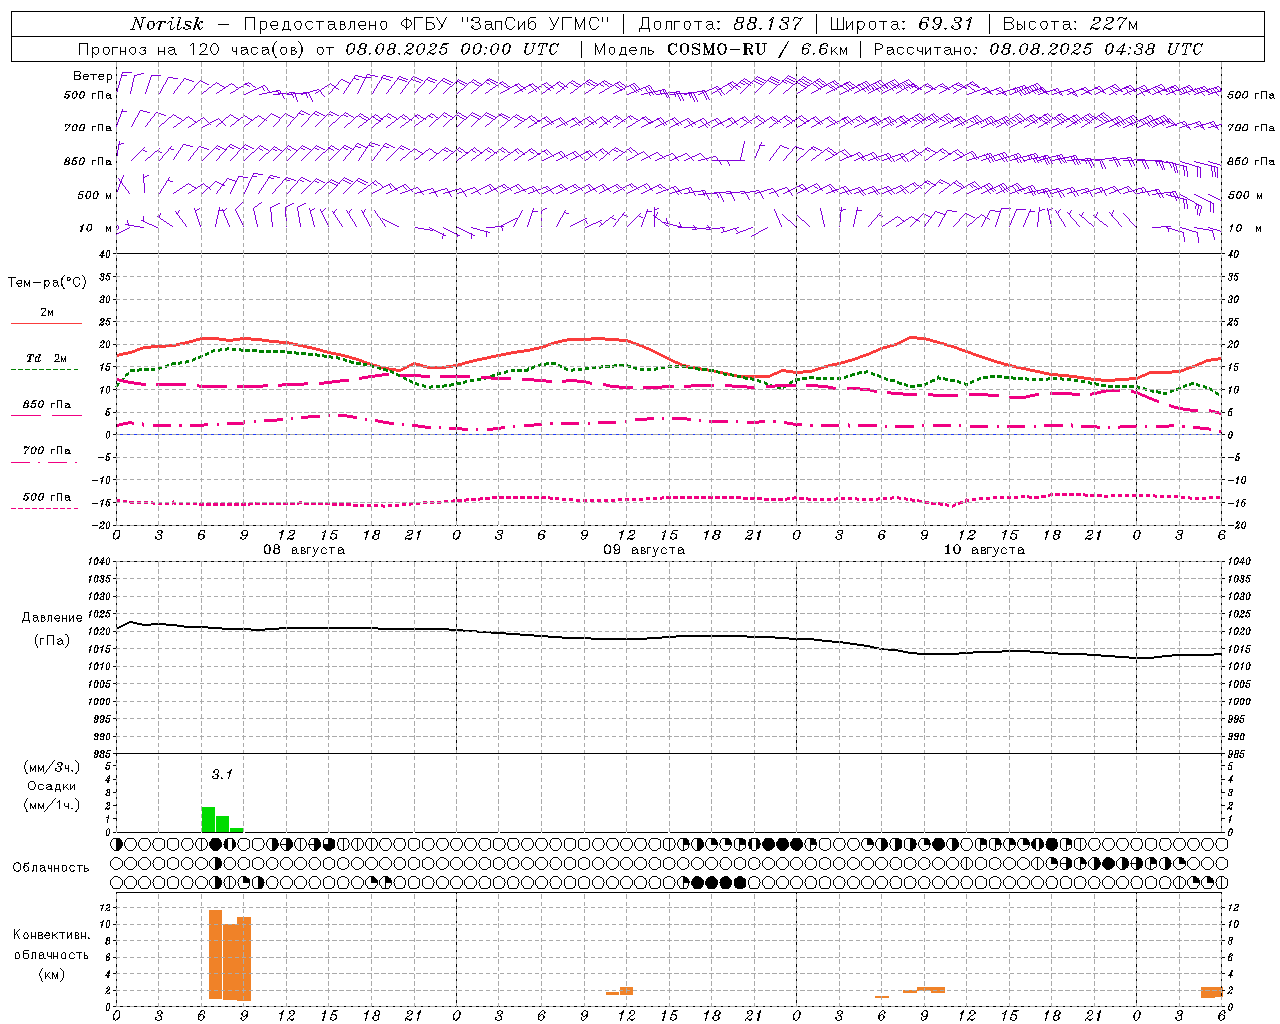
Task: Click the 10 августа date label
Action: 984,550
